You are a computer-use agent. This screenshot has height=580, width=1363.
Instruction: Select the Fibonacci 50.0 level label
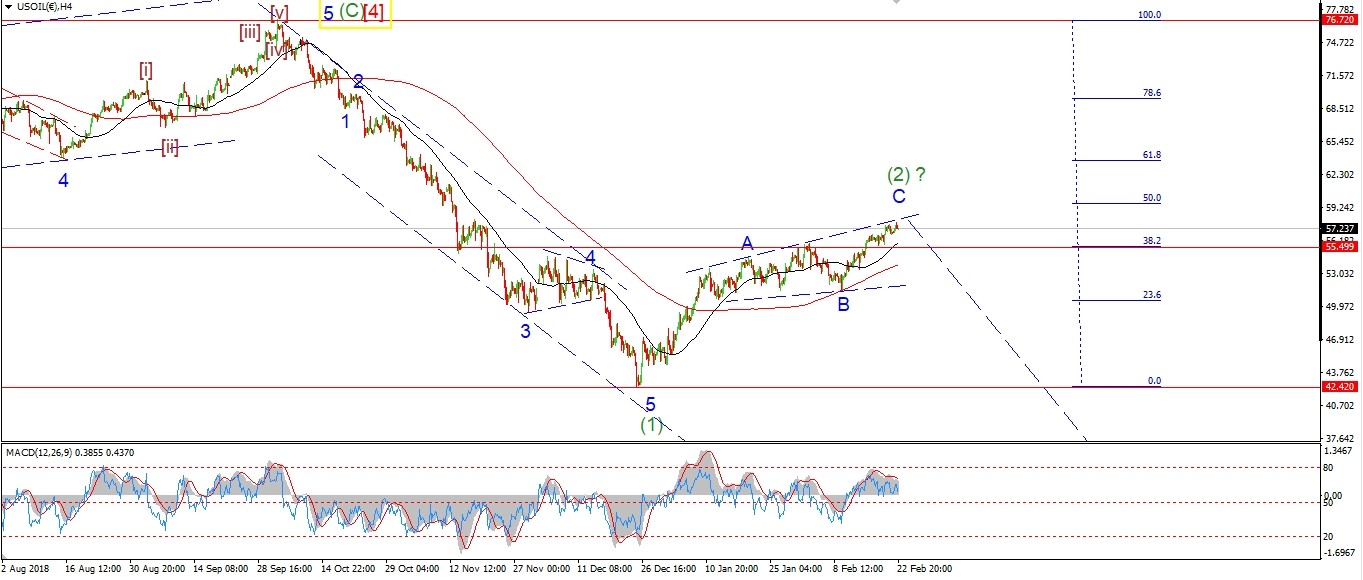(x=1152, y=198)
